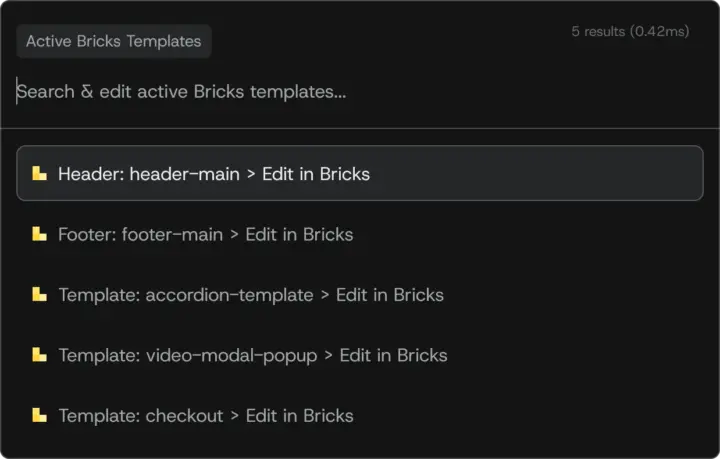Choose the "Template: video-modal-popup" result name
720x459 pixels.
pos(187,355)
